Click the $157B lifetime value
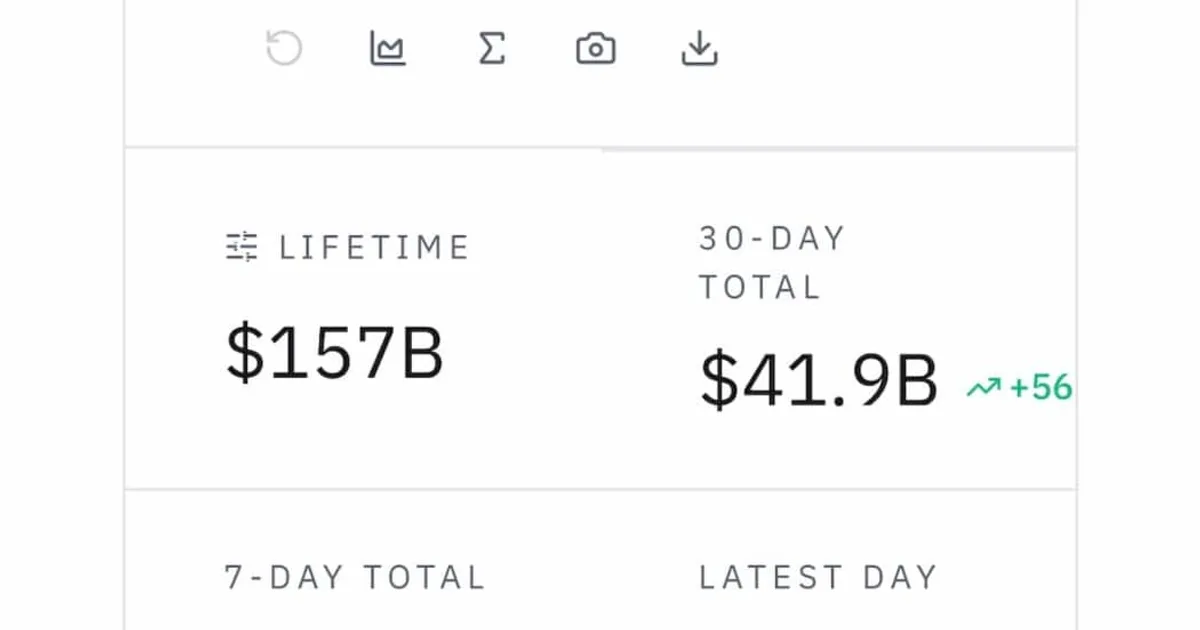1200x630 pixels. click(x=335, y=352)
